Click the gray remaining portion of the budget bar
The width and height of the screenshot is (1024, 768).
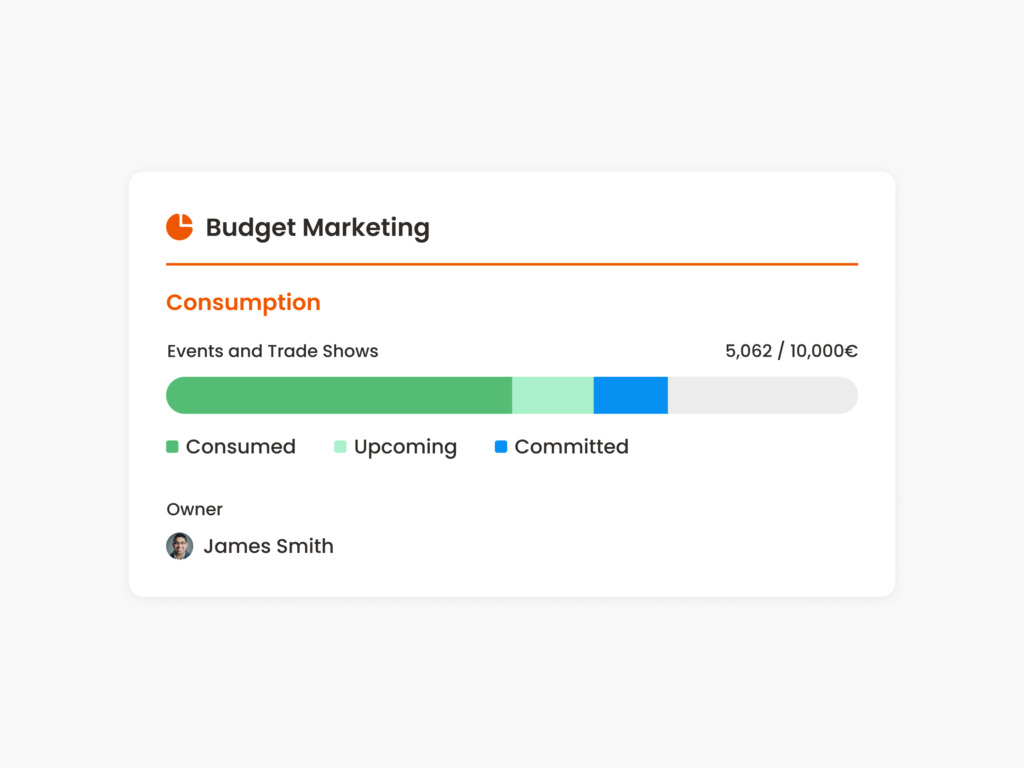click(762, 395)
